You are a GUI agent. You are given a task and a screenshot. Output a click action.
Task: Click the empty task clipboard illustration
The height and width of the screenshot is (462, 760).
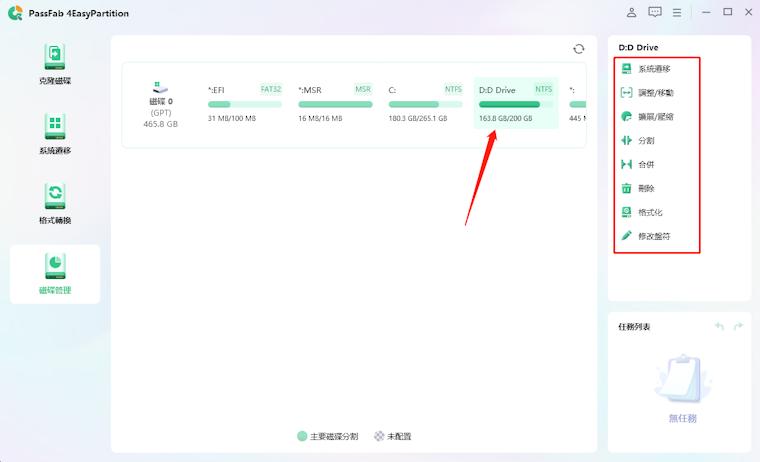[x=682, y=379]
